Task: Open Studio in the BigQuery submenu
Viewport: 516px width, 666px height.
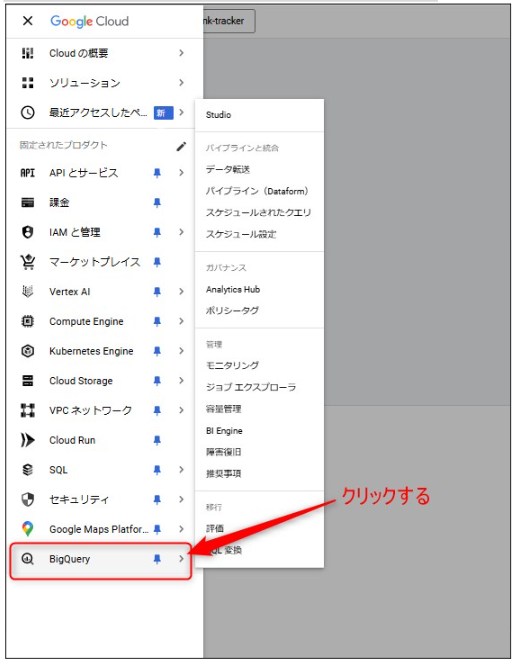Action: point(218,115)
